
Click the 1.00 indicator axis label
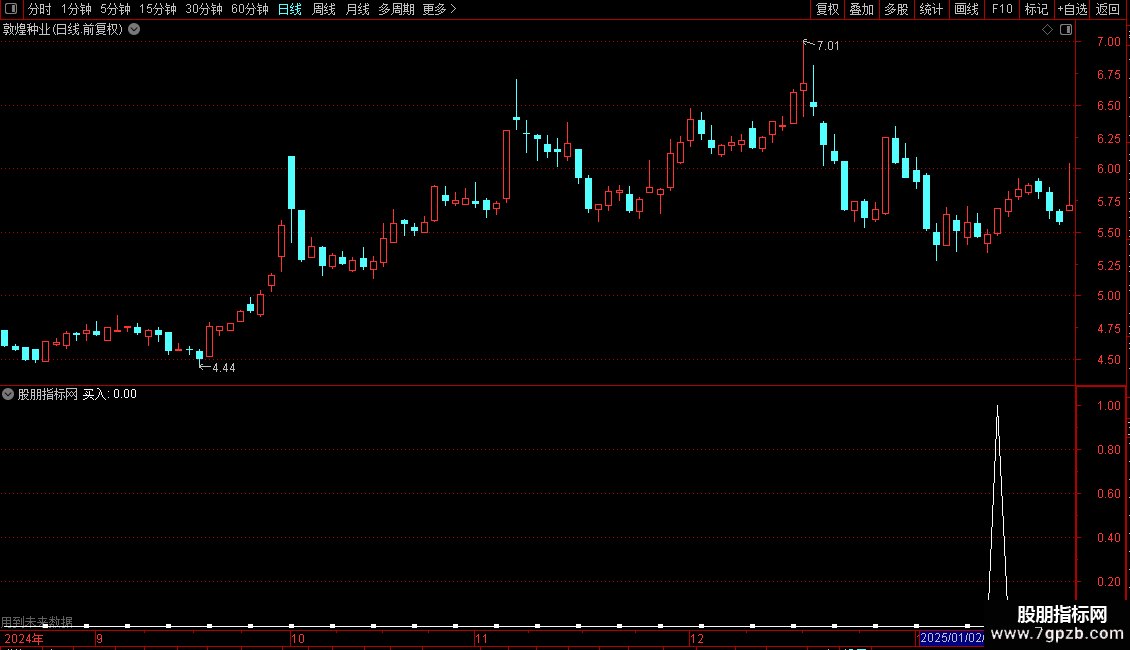(1108, 406)
